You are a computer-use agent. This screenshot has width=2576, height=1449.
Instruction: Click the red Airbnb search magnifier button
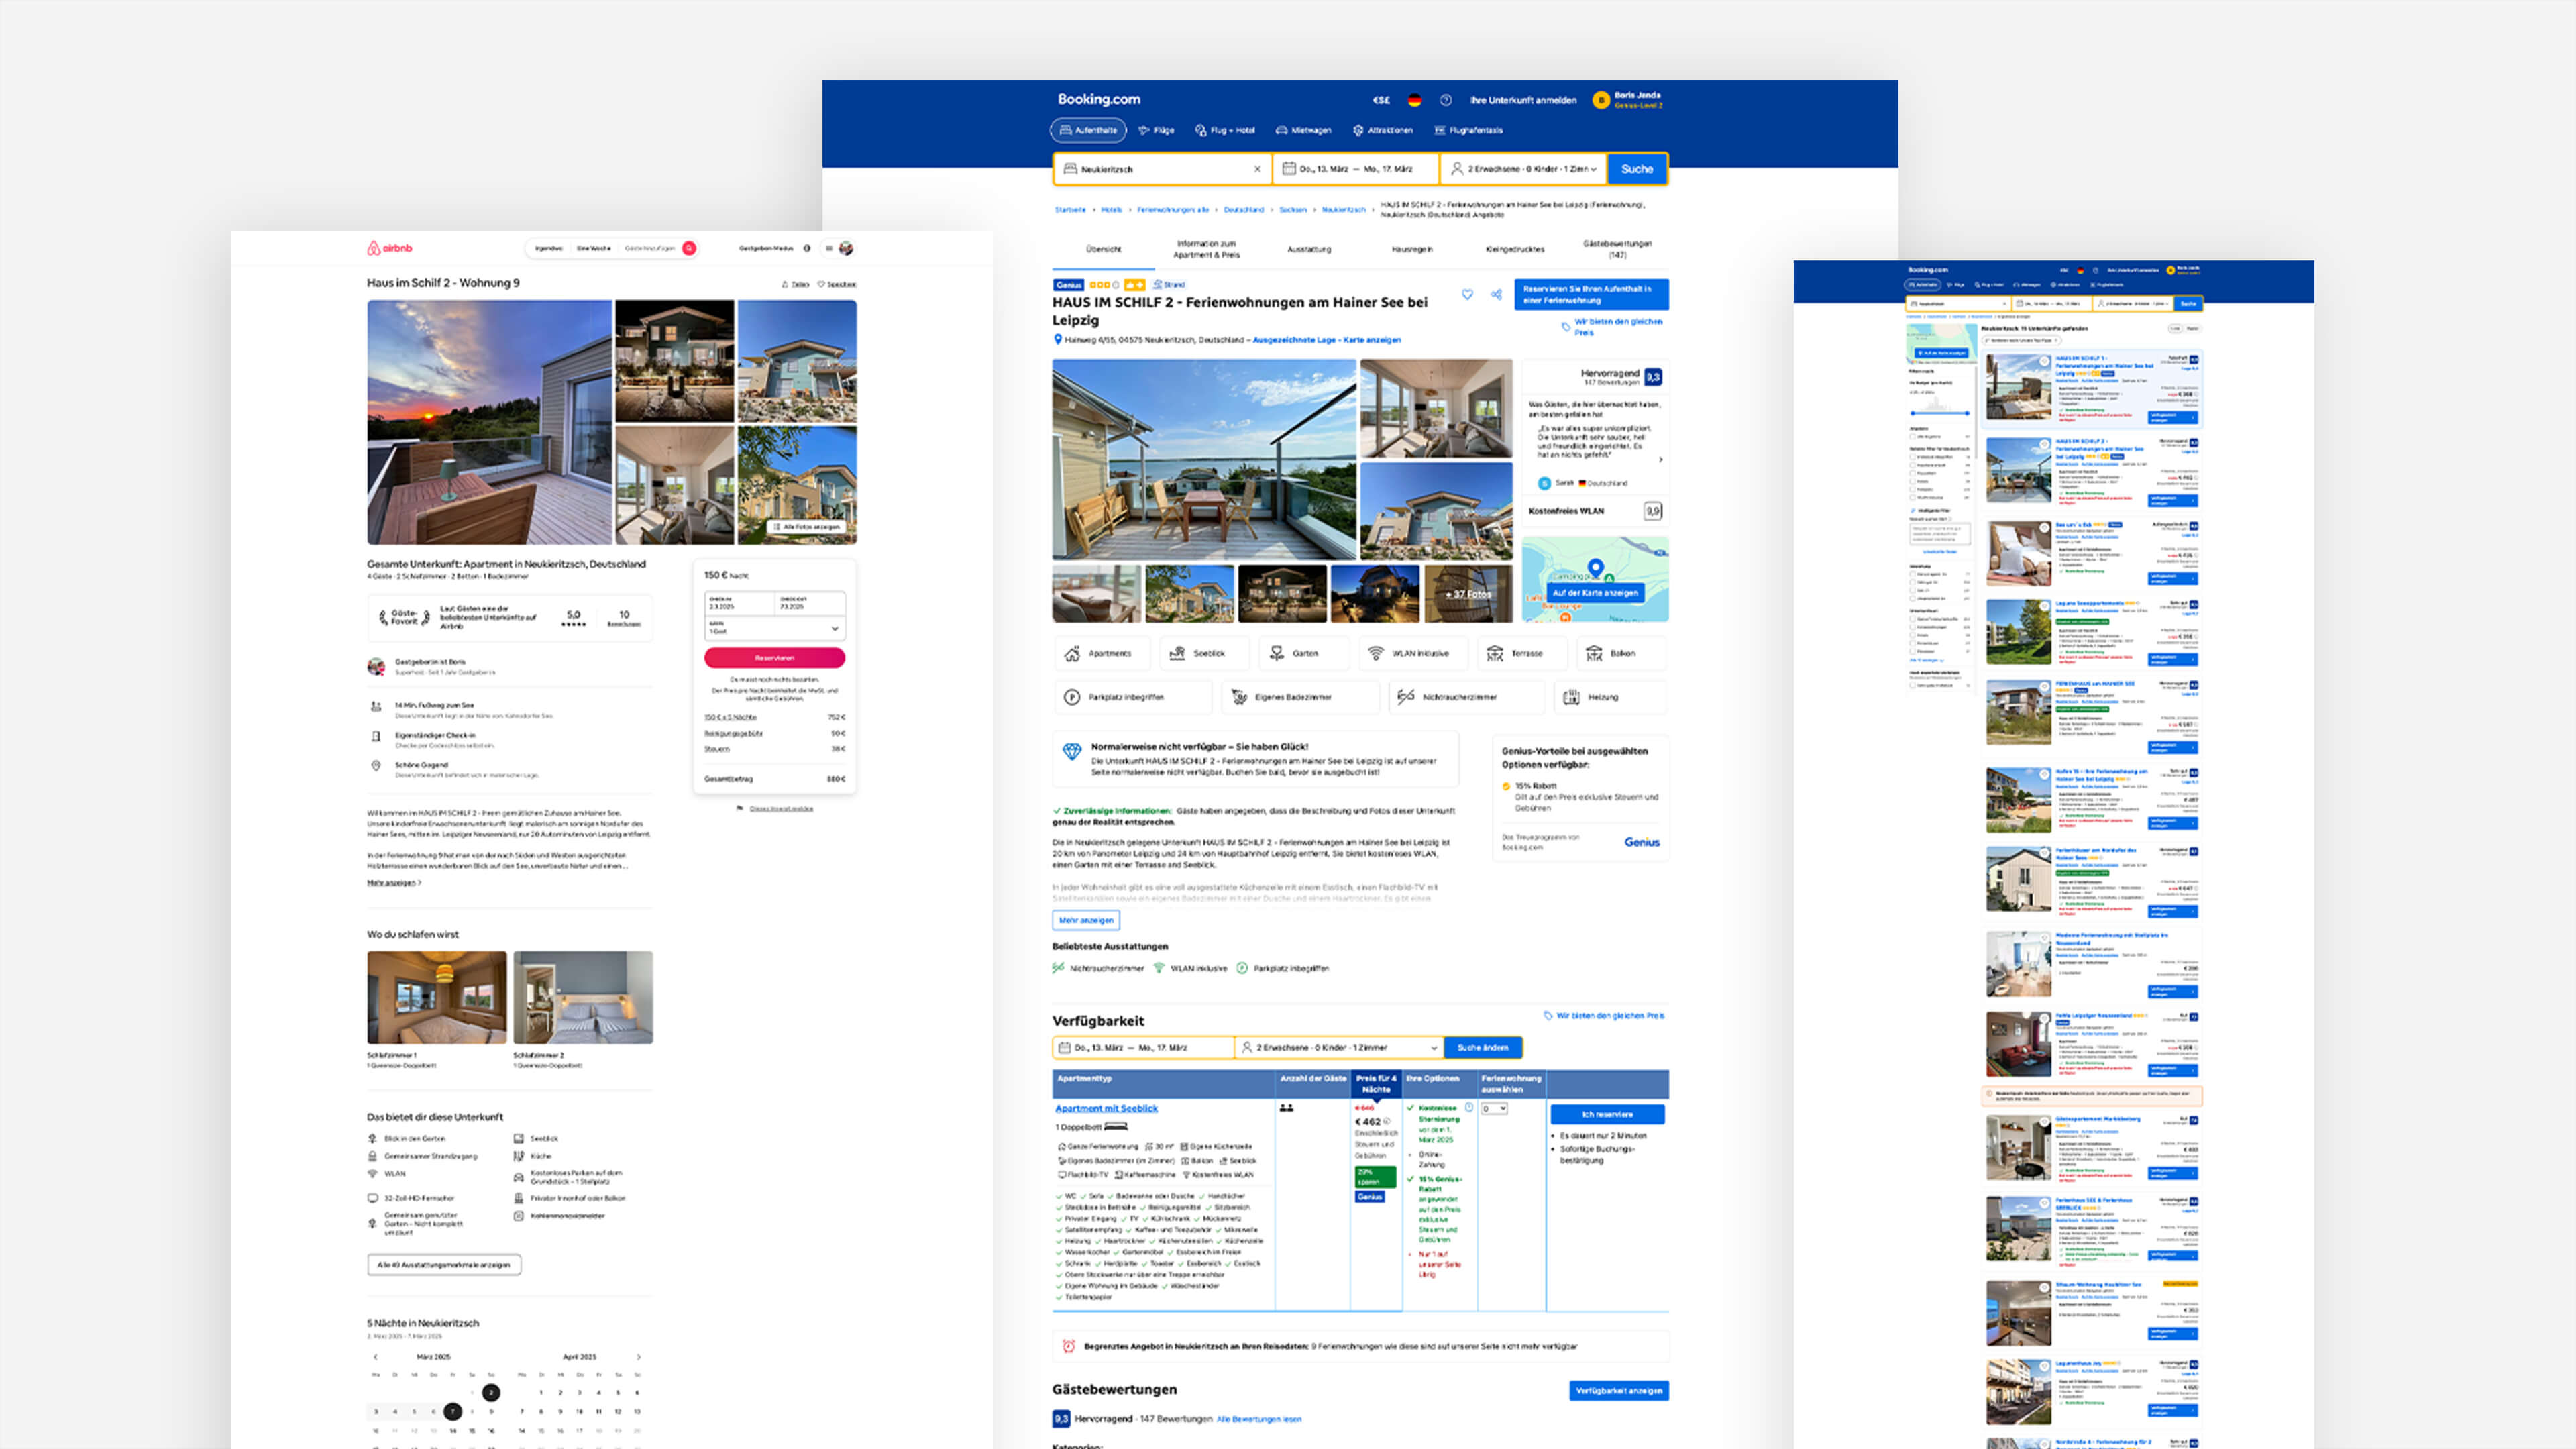[x=689, y=248]
